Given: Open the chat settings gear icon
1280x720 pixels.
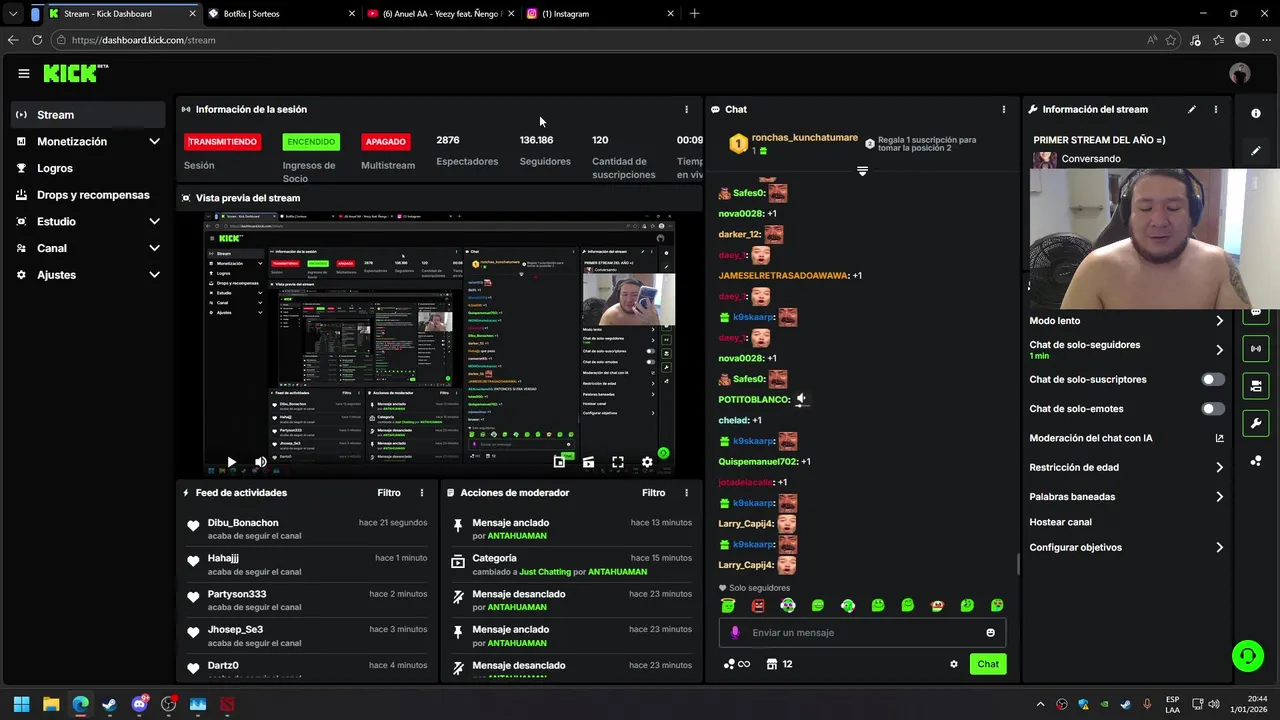Looking at the screenshot, I should click(x=953, y=664).
